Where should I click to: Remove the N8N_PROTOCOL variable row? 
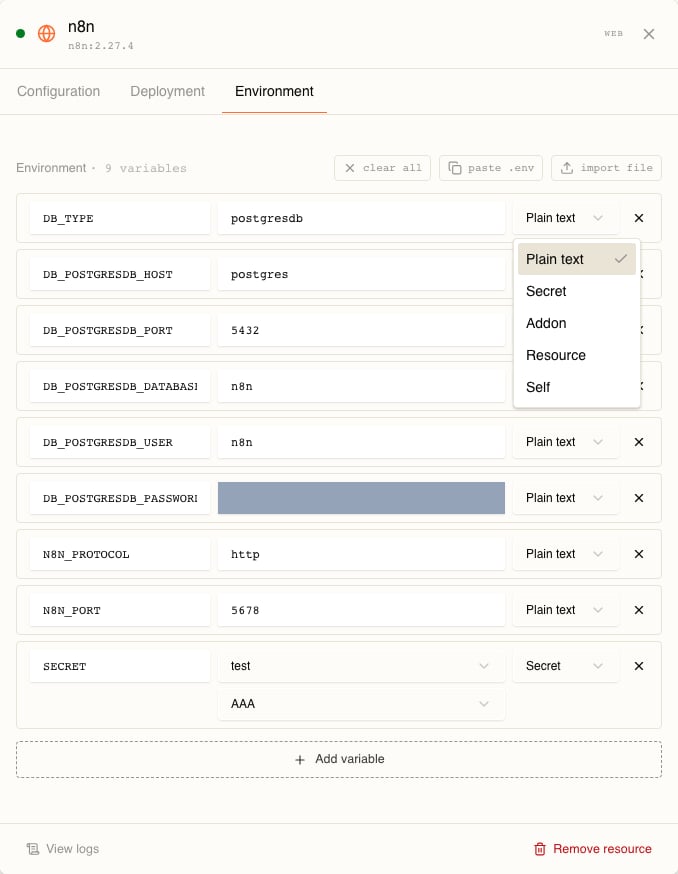[639, 554]
